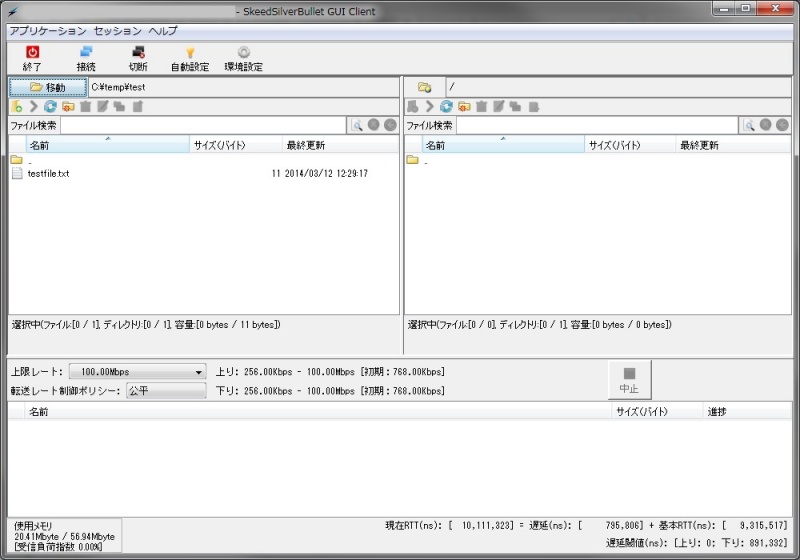
Task: Click the 移動 button in local pane
Action: (x=48, y=87)
